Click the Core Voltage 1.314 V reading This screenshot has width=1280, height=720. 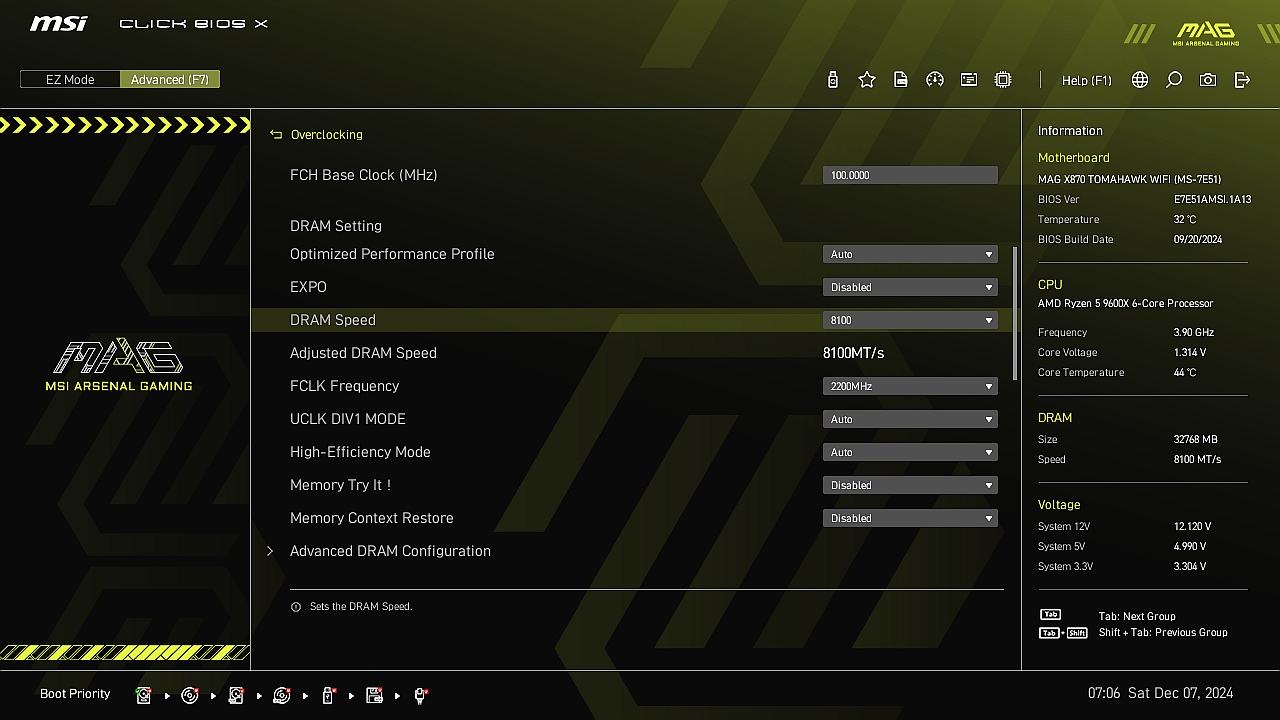click(x=1190, y=353)
